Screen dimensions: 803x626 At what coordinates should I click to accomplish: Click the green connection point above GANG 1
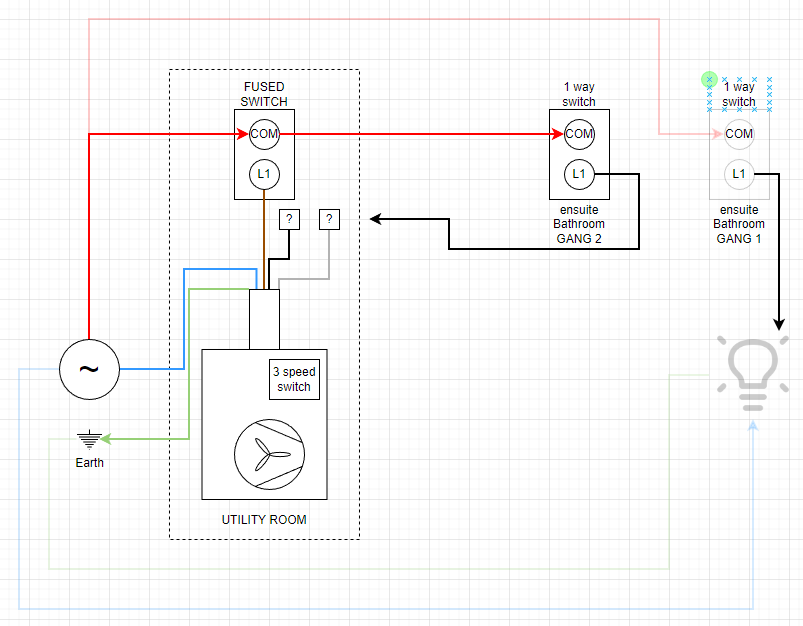point(709,79)
